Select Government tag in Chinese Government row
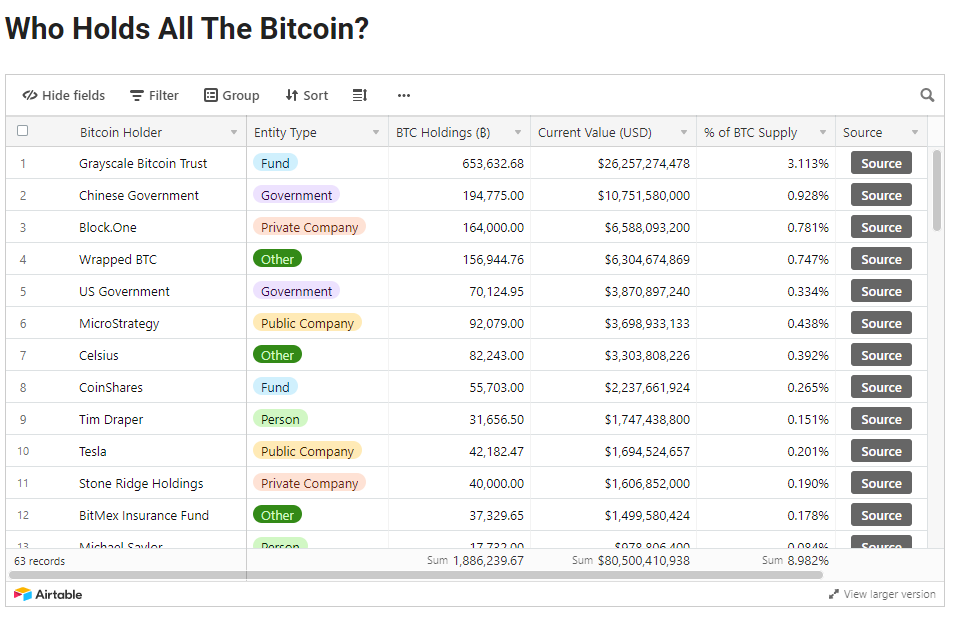Viewport: 976px width, 625px height. point(296,195)
